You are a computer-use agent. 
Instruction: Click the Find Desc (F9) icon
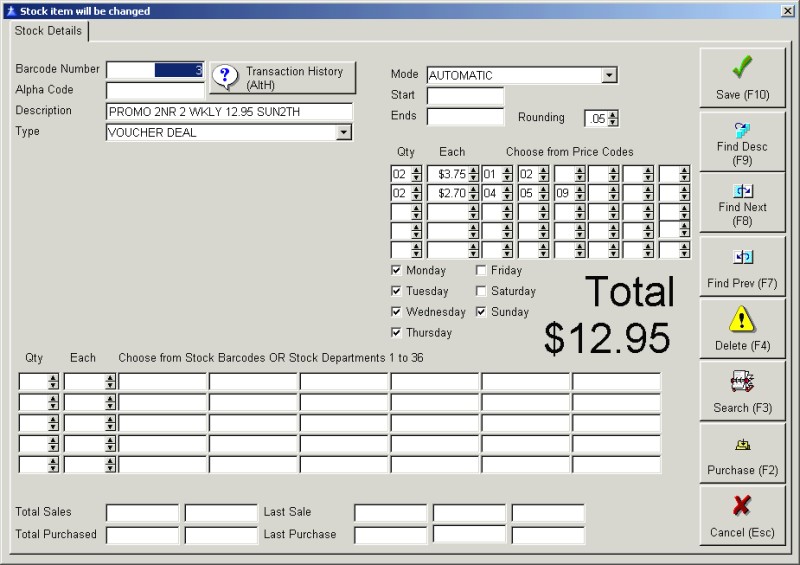(x=741, y=128)
